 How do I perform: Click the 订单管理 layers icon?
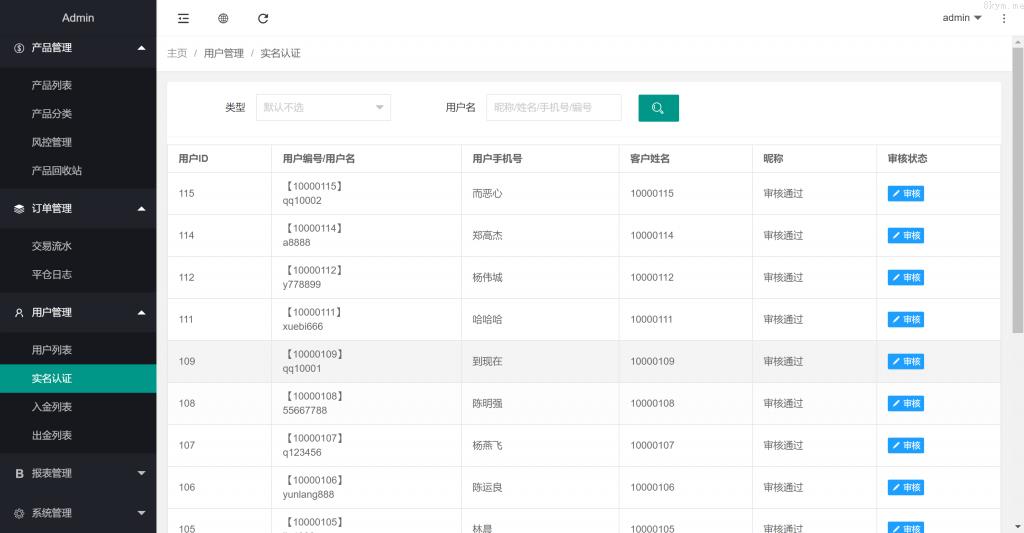(x=19, y=209)
